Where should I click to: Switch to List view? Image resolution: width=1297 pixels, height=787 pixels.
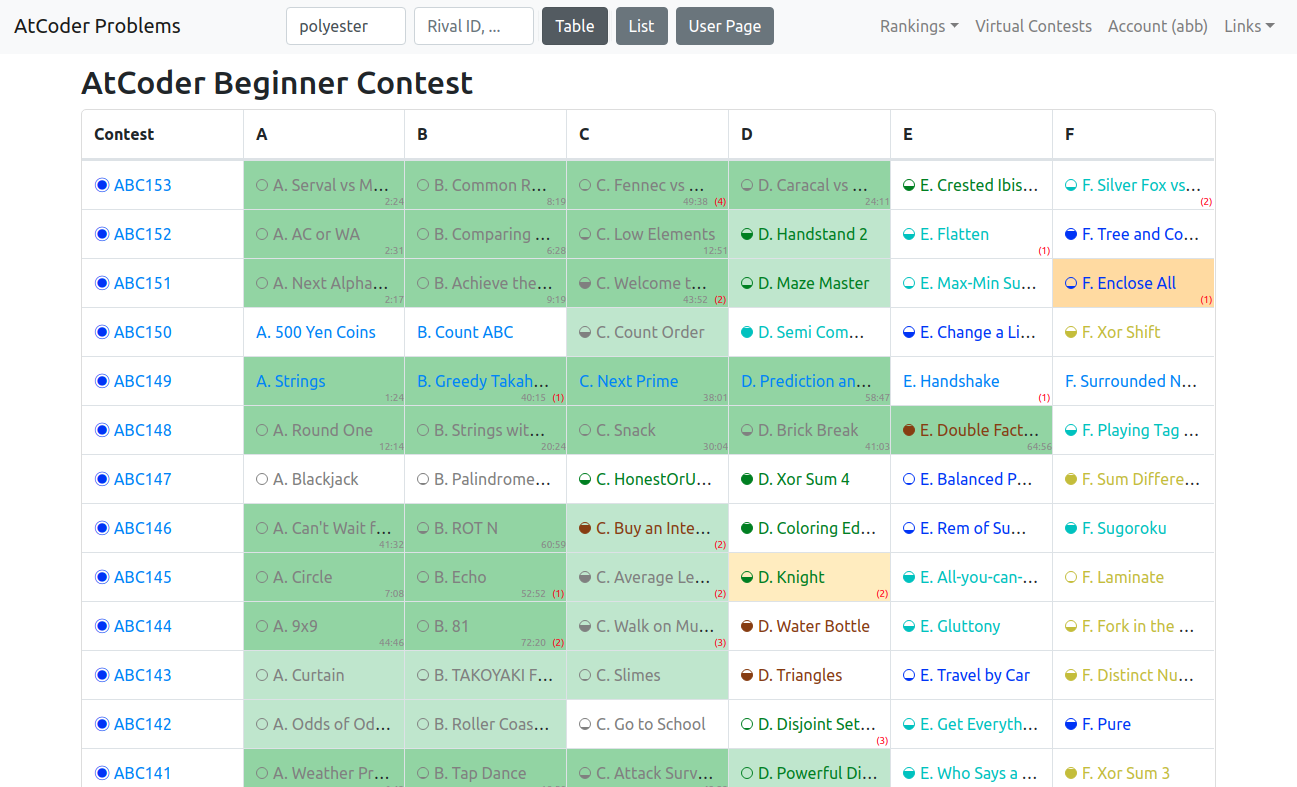click(642, 26)
